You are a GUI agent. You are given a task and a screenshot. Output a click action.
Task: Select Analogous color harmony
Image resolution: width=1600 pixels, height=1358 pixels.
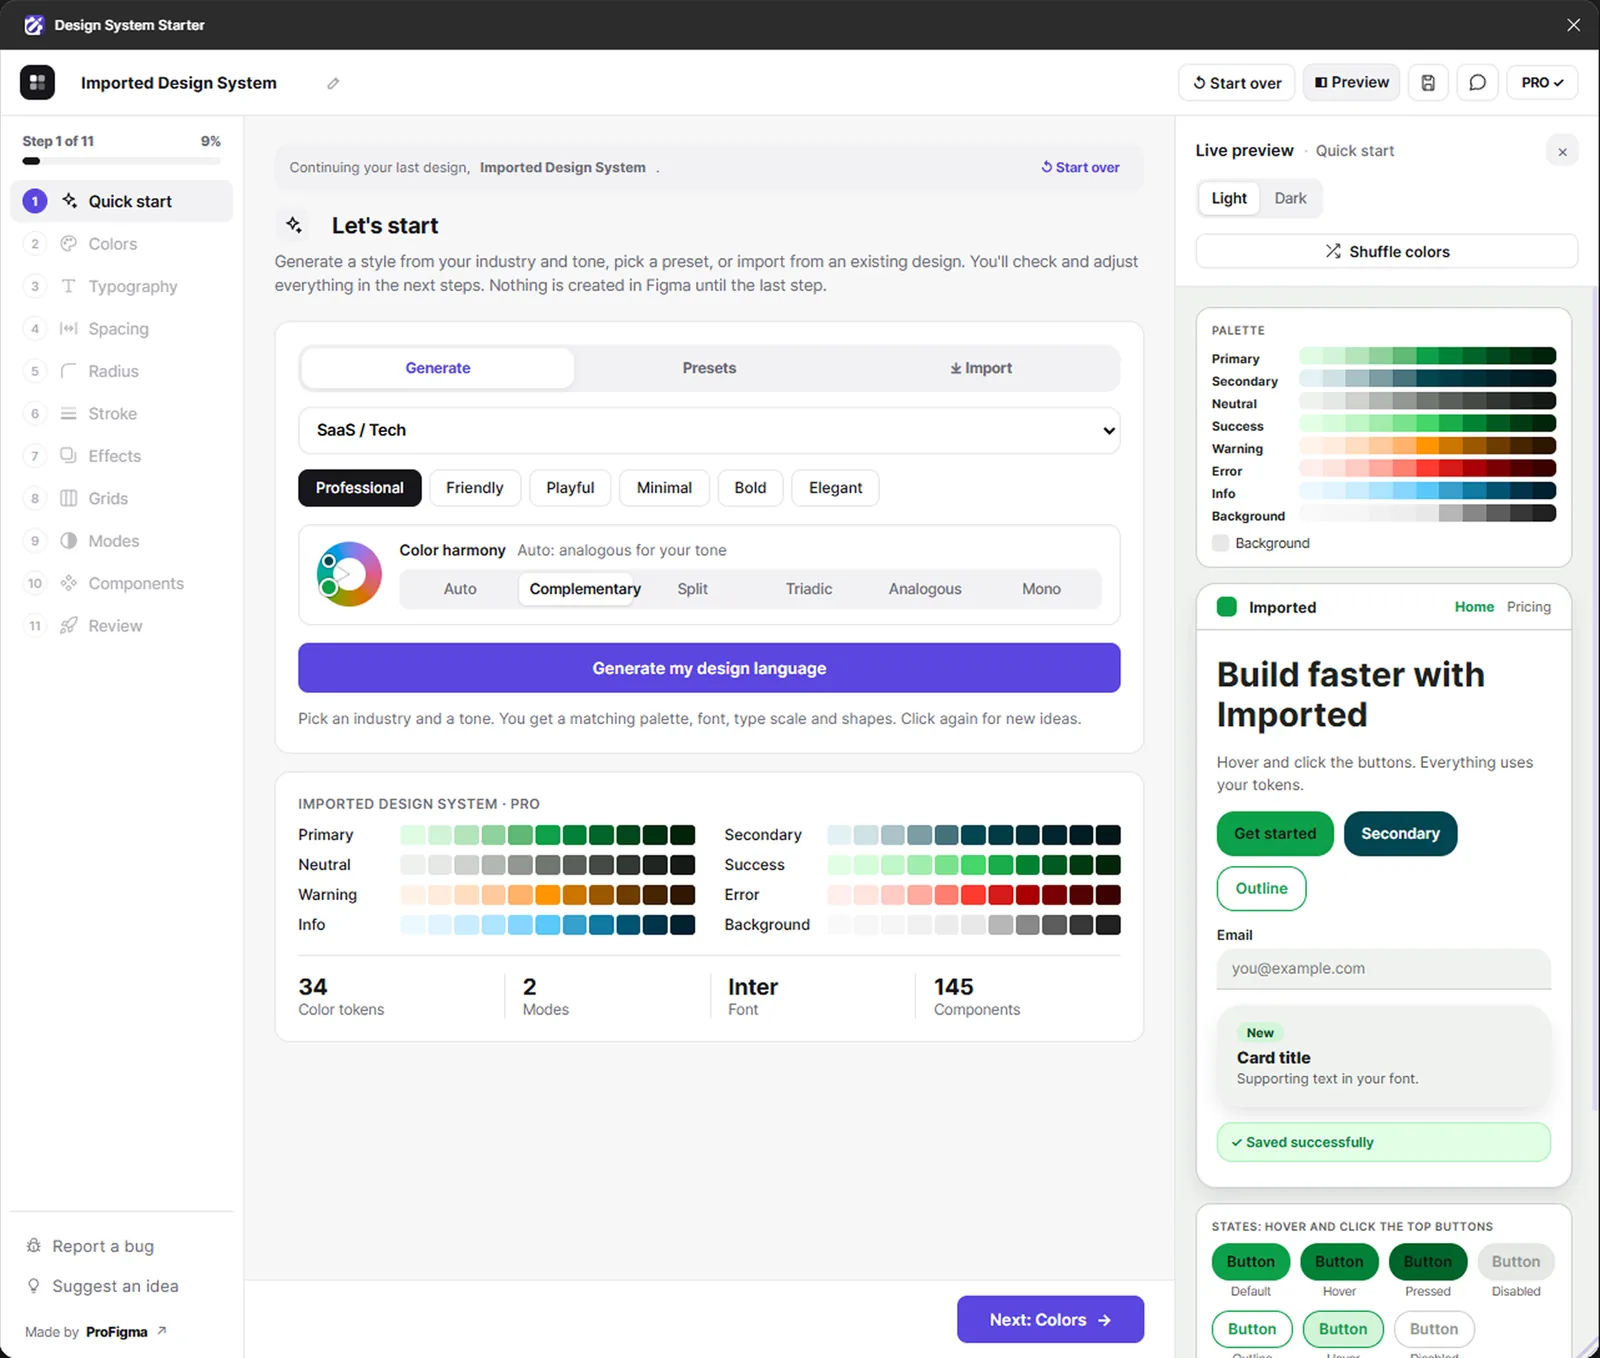pyautogui.click(x=925, y=589)
